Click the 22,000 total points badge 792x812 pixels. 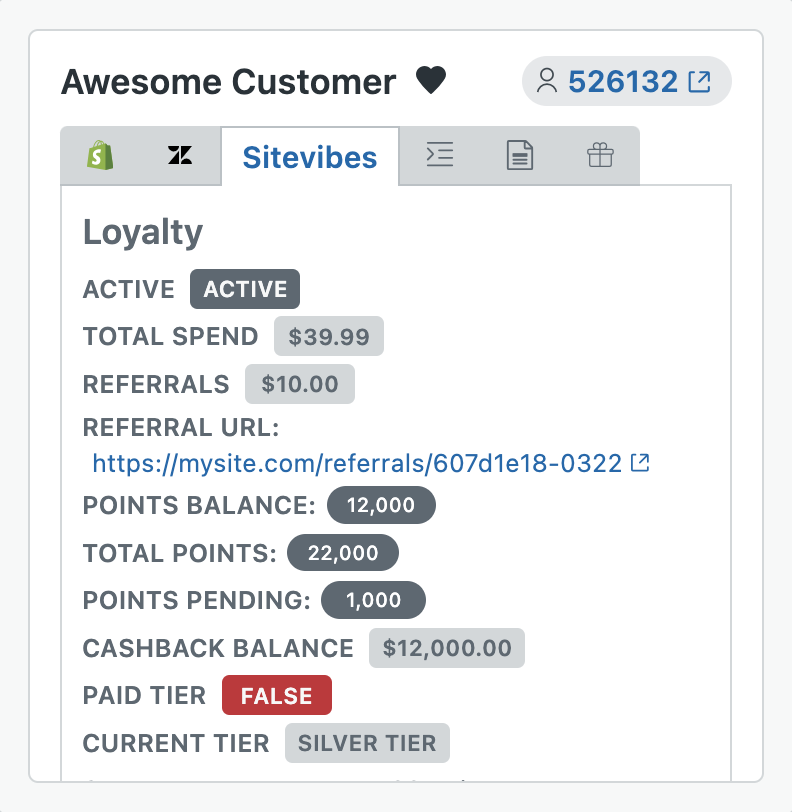coord(343,553)
